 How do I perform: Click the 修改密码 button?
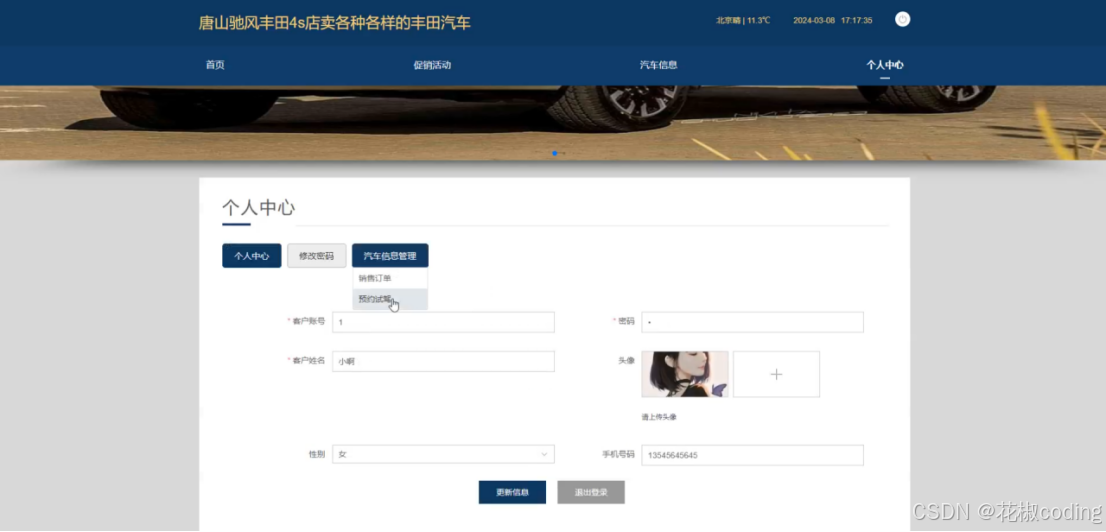tap(317, 255)
